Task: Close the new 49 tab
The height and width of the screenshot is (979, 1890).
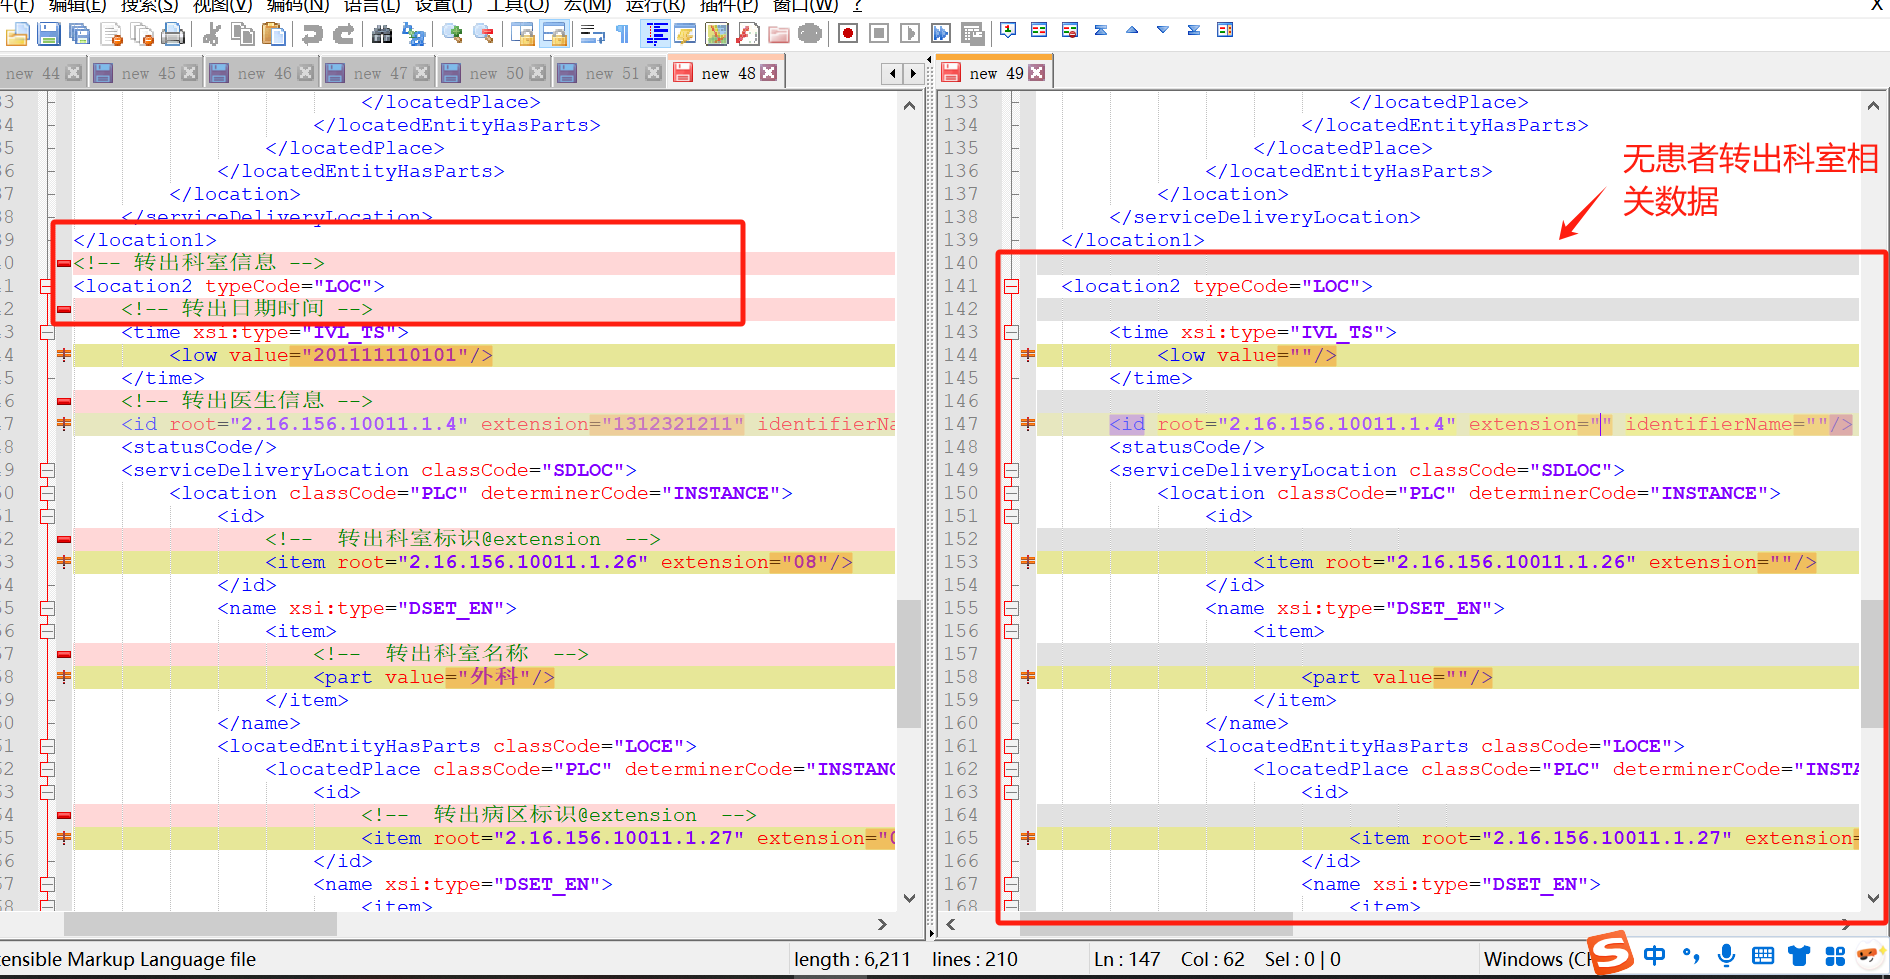Action: click(1037, 74)
